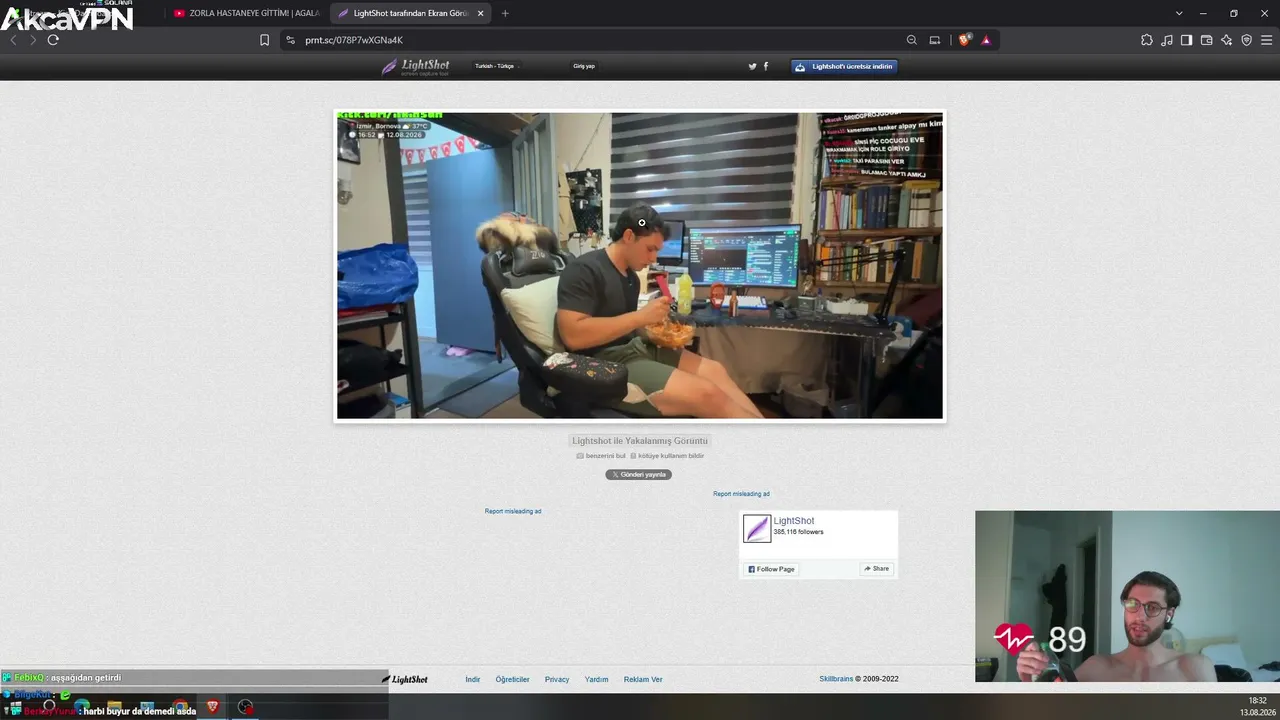1280x720 pixels.
Task: Open the browser hamburger menu
Action: click(1266, 40)
